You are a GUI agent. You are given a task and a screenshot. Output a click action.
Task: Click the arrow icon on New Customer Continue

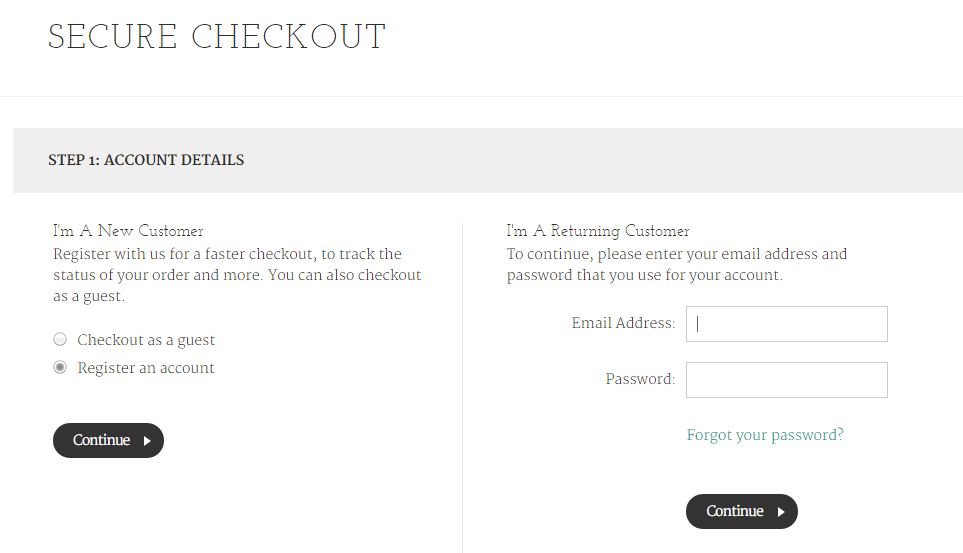147,441
